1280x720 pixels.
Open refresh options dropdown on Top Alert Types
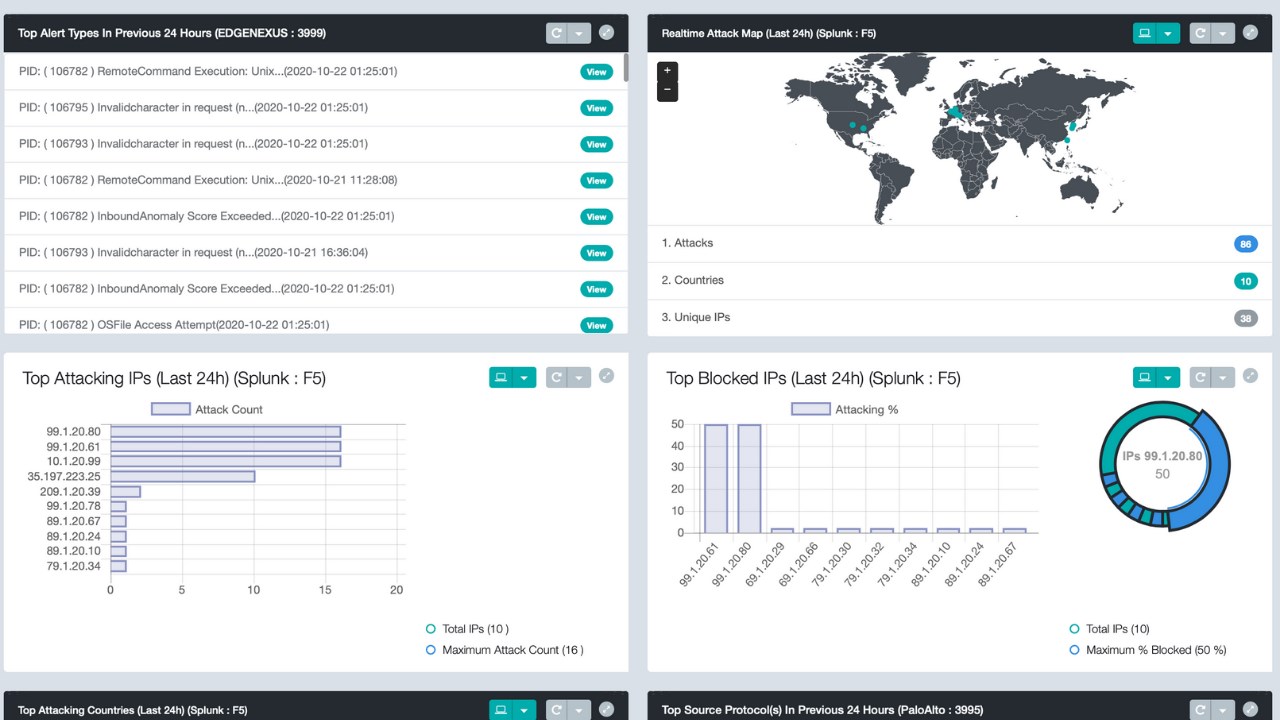(579, 33)
